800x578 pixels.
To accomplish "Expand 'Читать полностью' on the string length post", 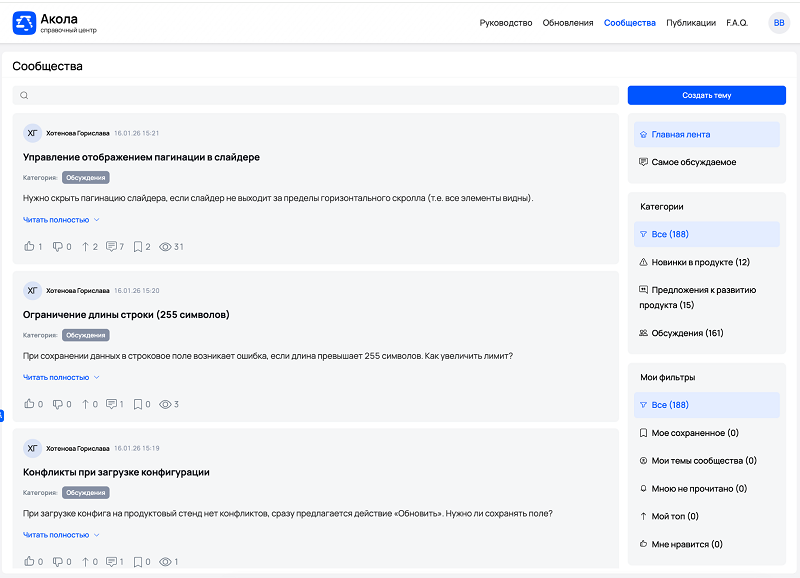I will point(59,379).
